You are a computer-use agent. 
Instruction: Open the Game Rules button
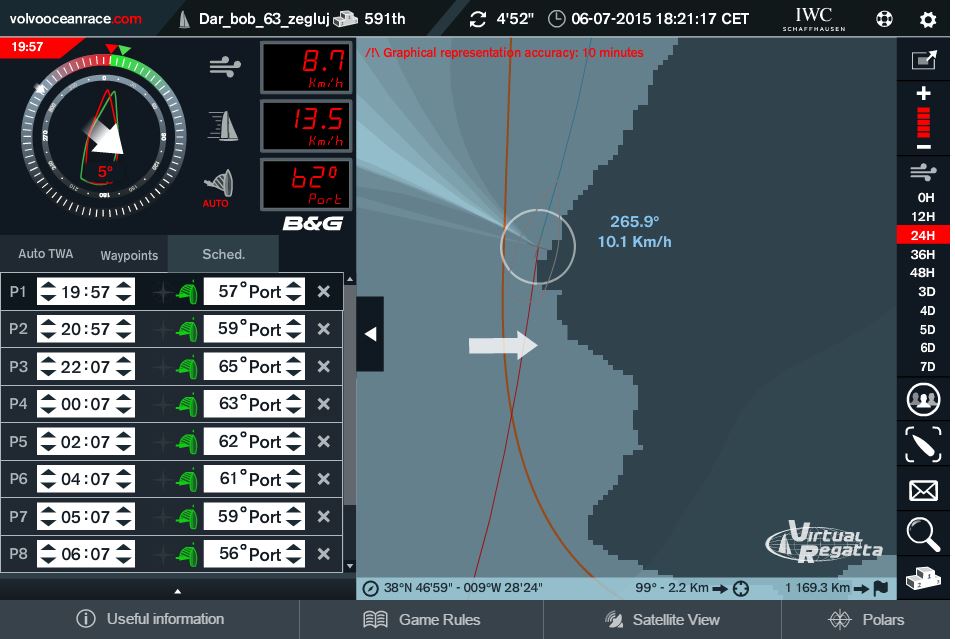(x=422, y=619)
